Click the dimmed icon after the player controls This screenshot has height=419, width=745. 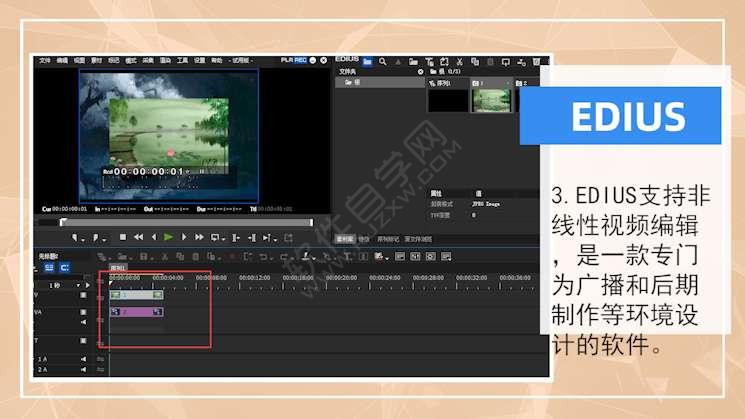[x=288, y=238]
